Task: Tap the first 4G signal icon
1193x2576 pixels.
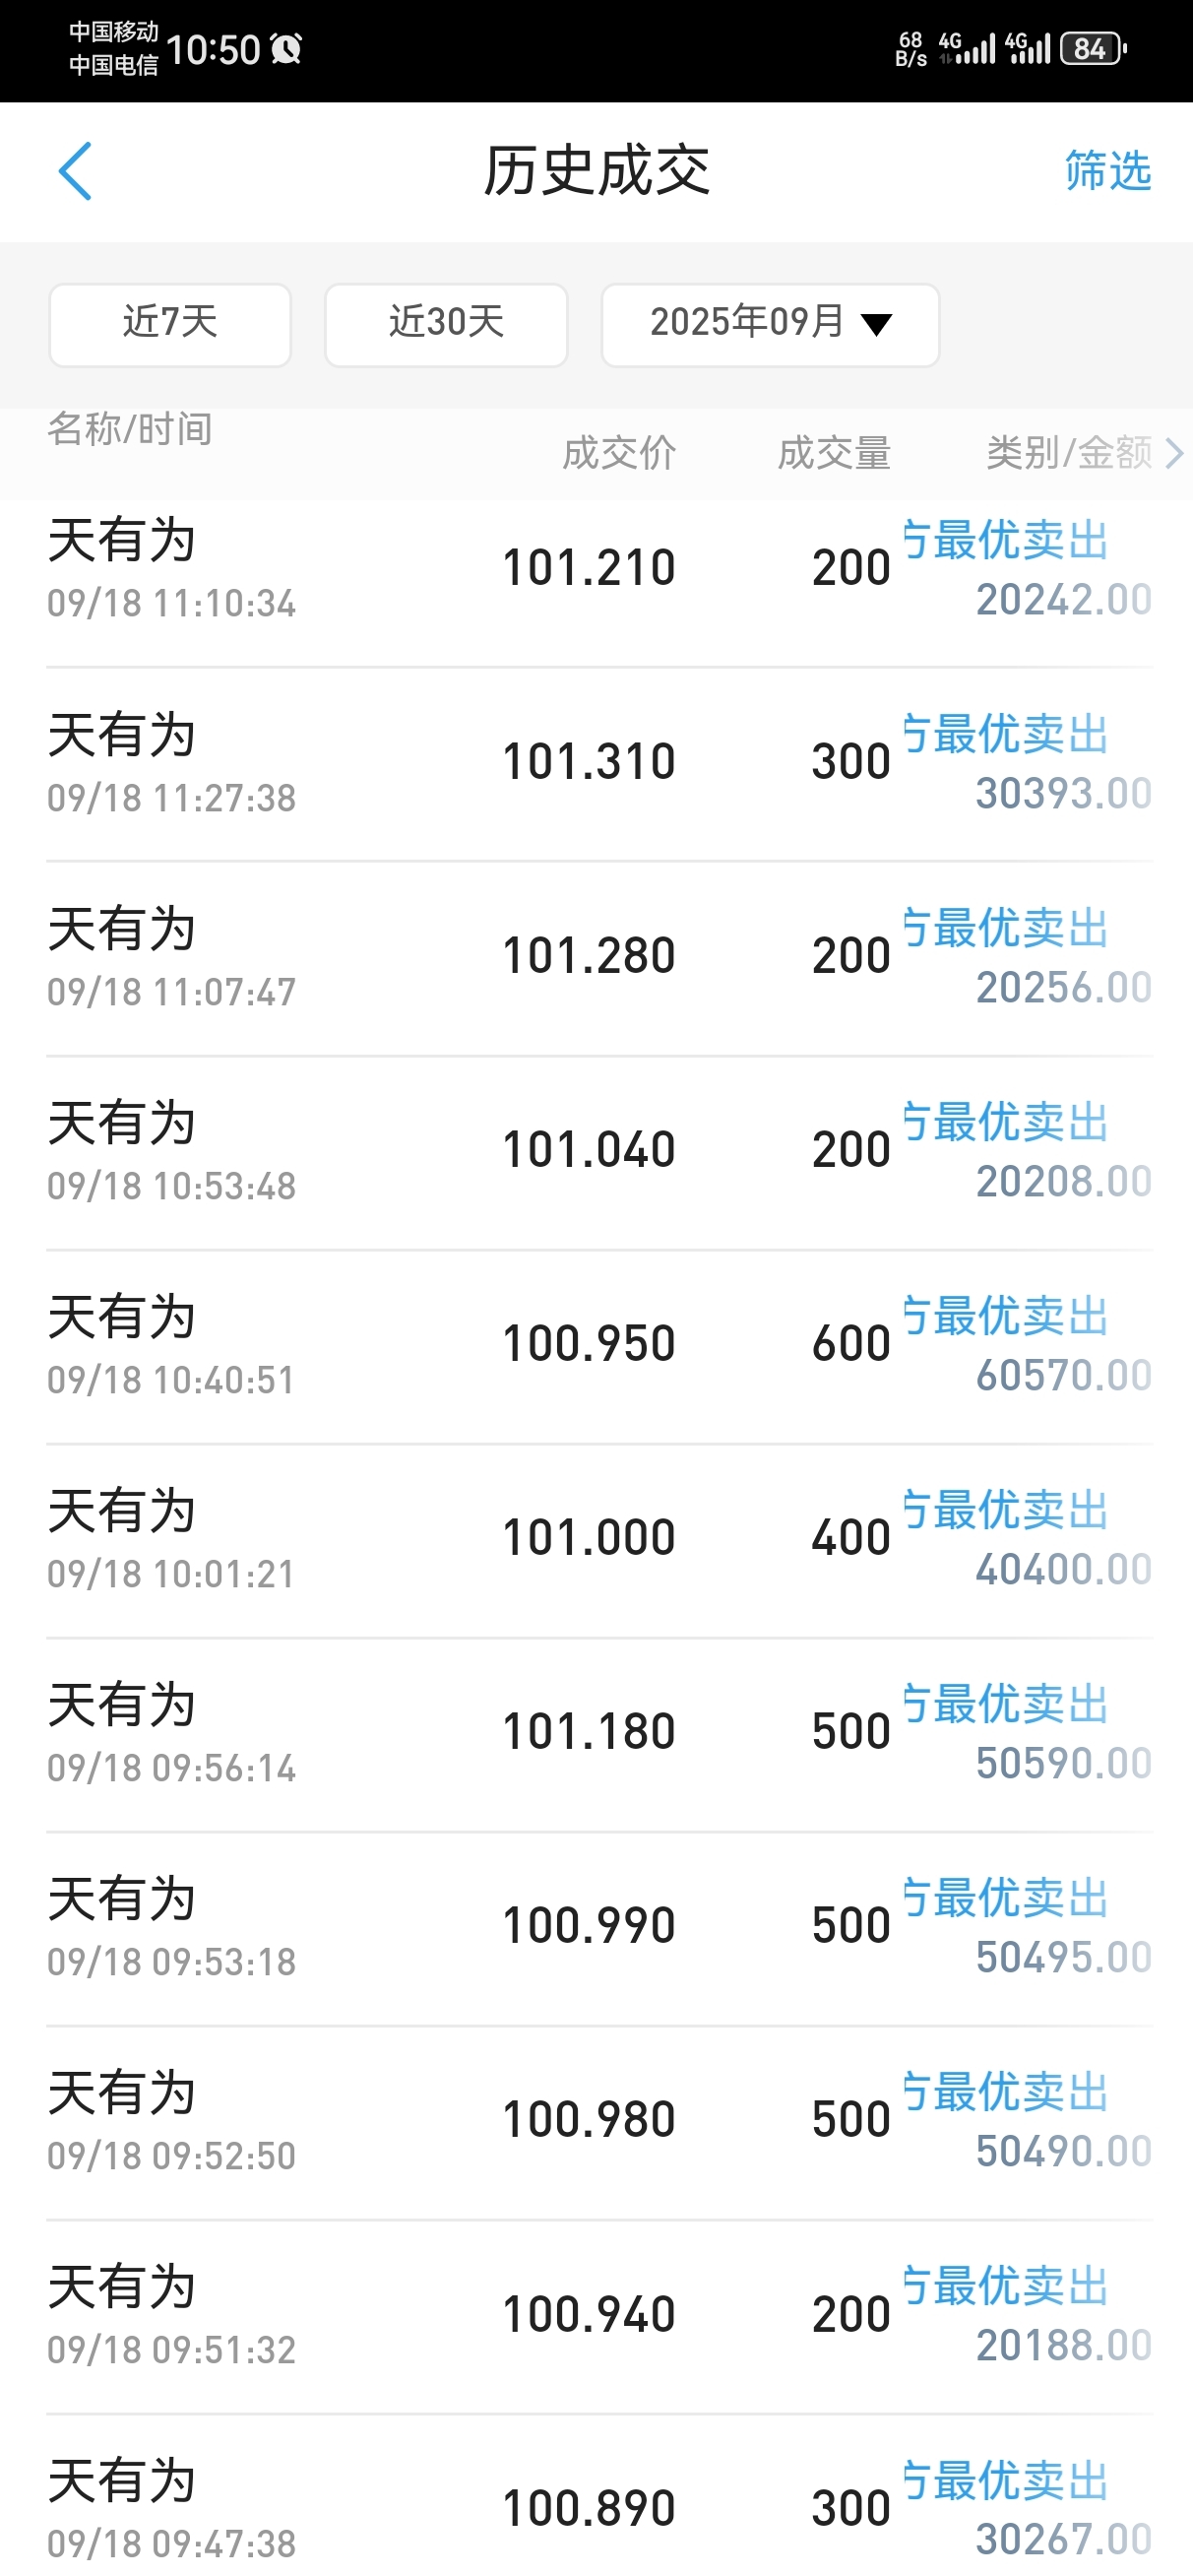Action: coord(967,48)
